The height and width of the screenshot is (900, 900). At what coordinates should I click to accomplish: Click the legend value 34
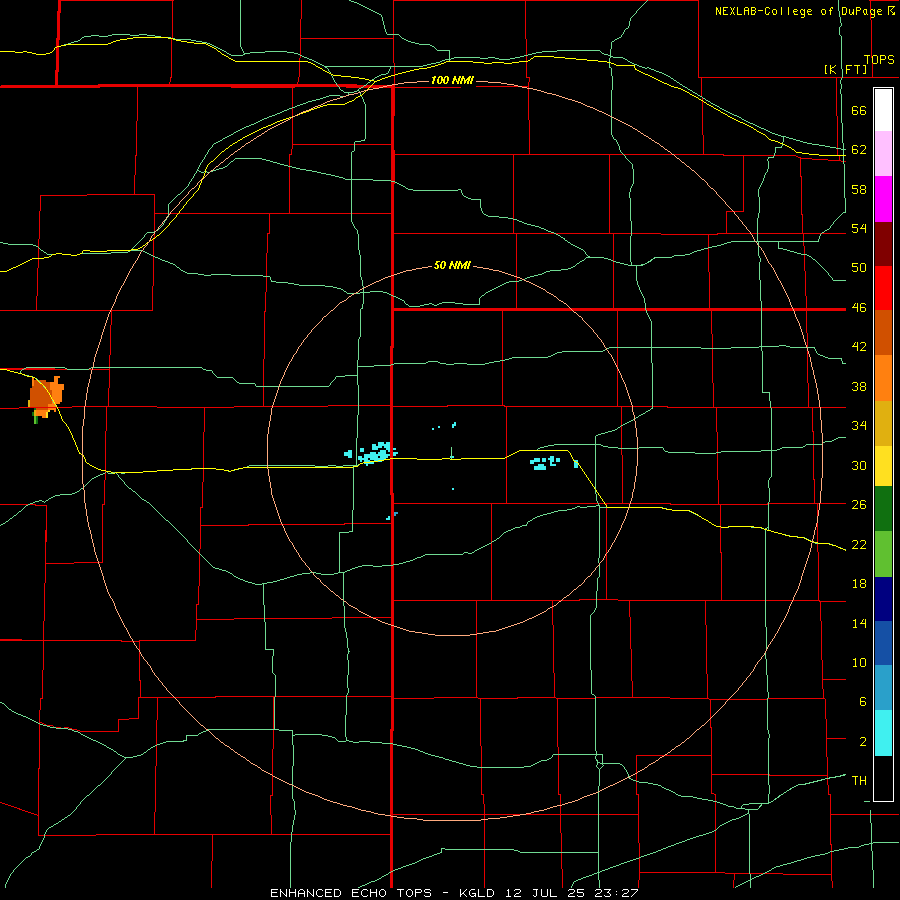click(x=859, y=426)
